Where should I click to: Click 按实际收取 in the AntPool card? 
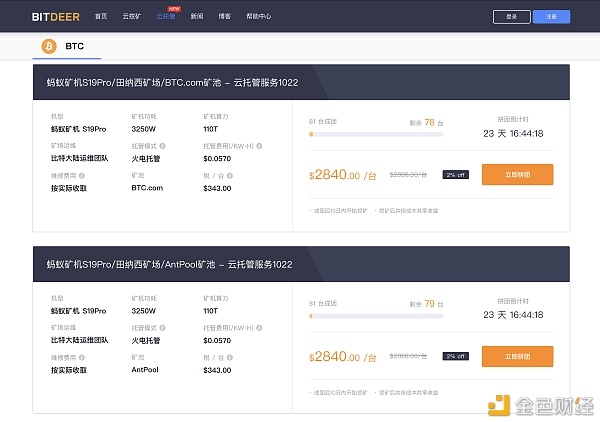tap(69, 370)
